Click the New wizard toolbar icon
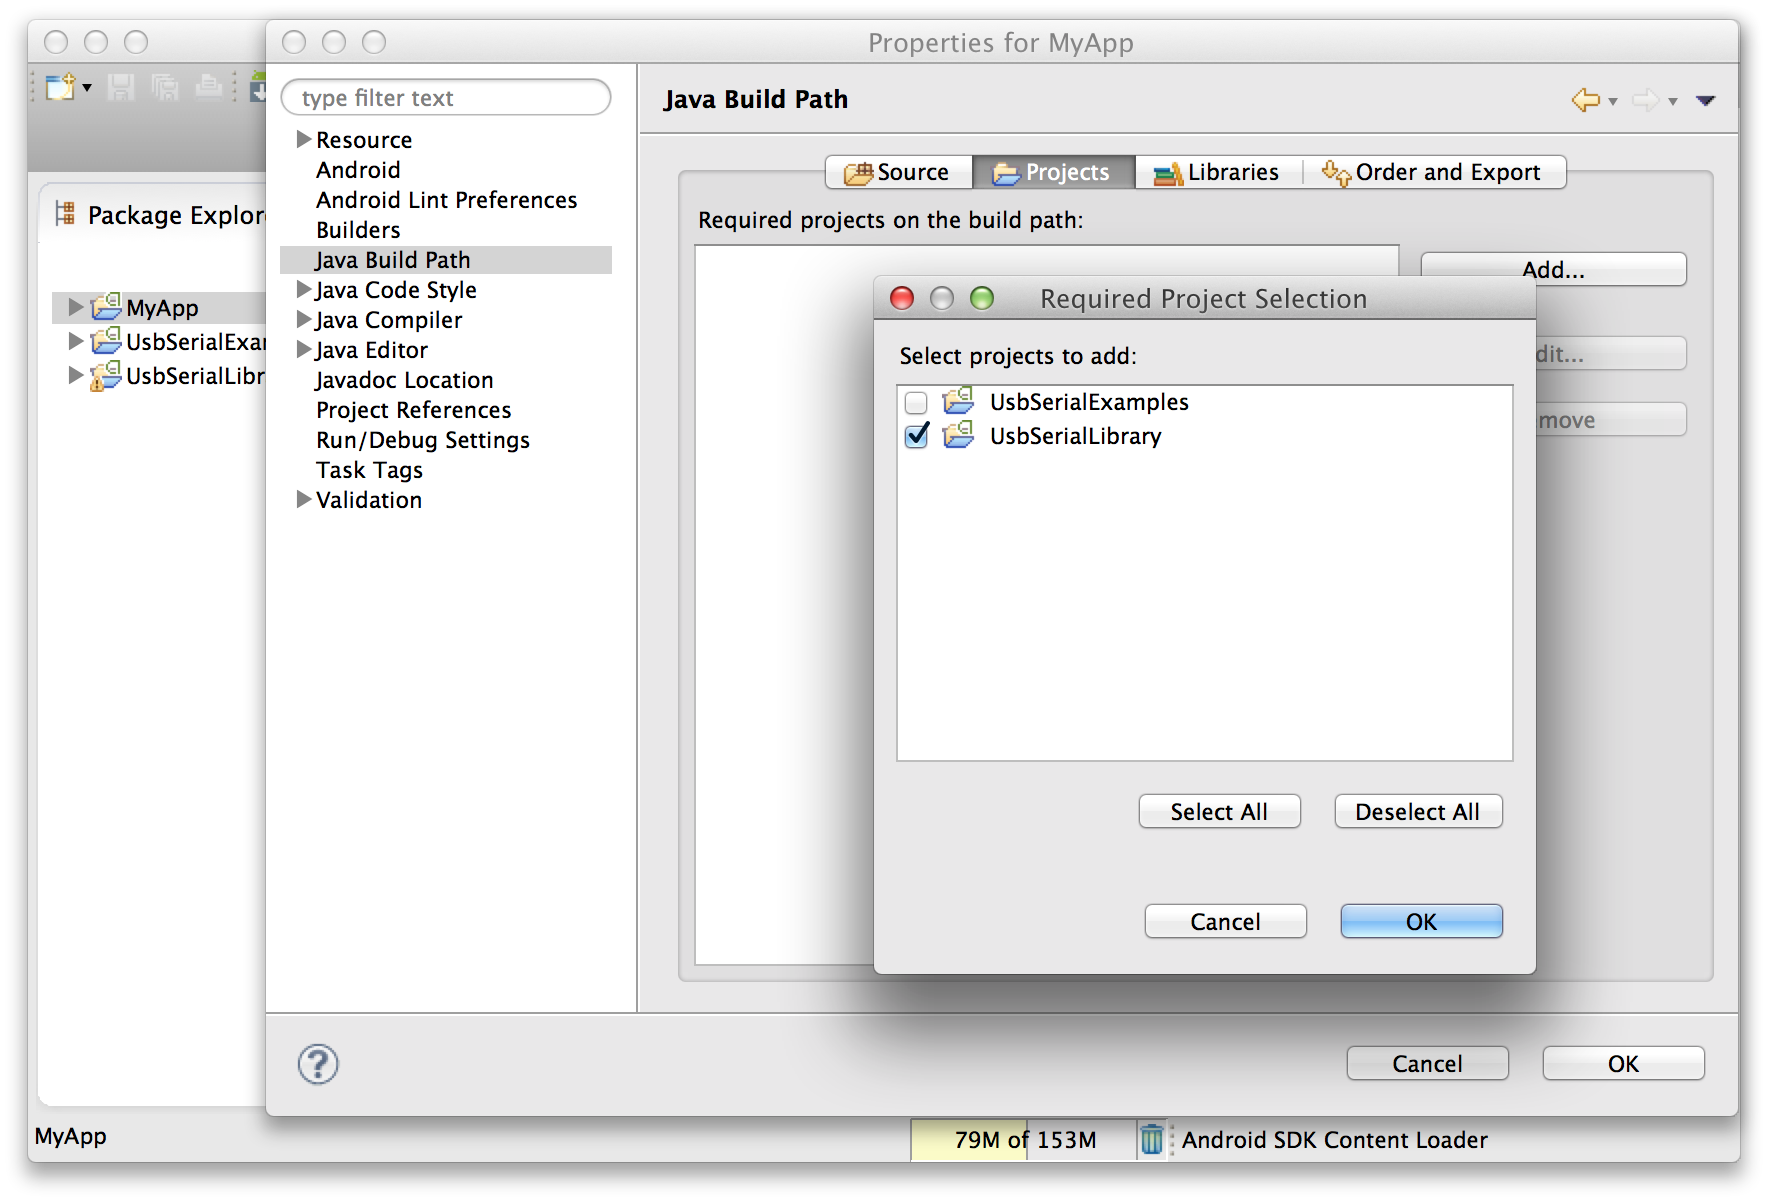This screenshot has height=1202, width=1768. tap(60, 87)
